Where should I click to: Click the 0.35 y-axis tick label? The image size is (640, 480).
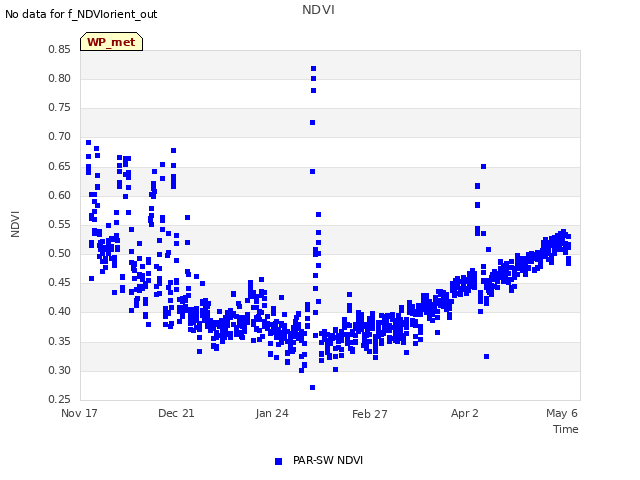click(x=60, y=341)
